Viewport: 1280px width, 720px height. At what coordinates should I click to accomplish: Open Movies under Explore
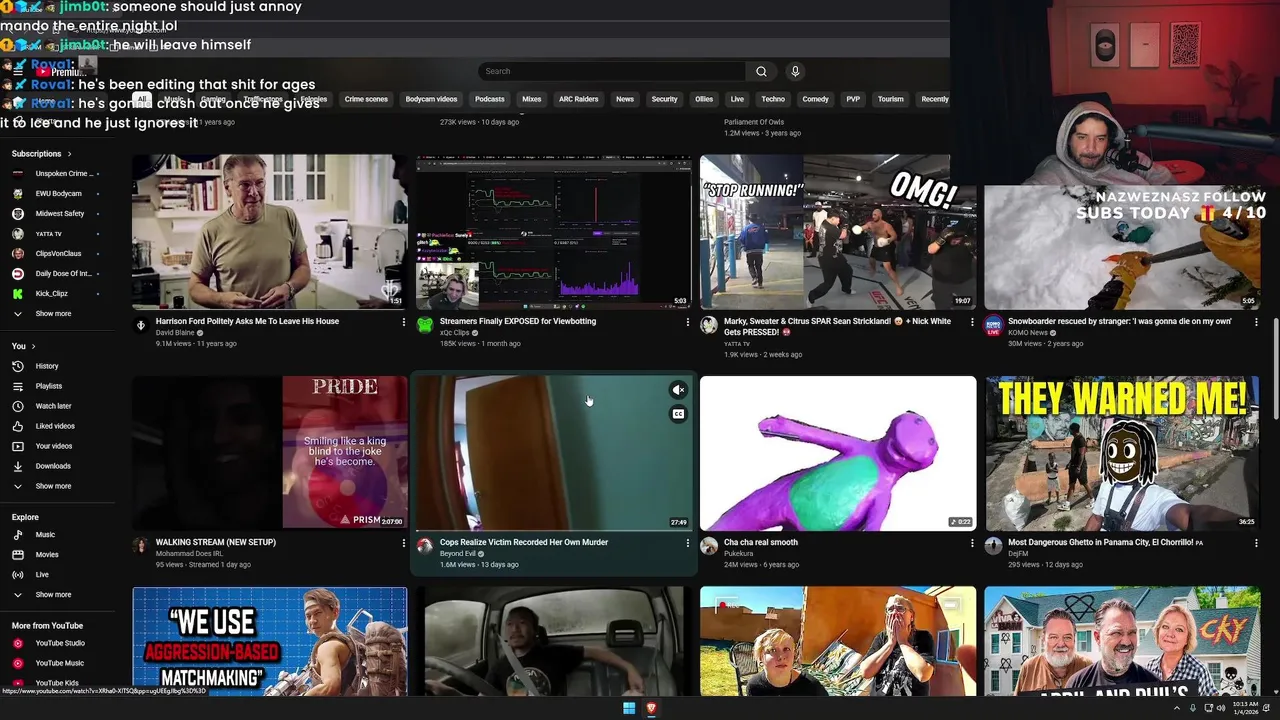[x=47, y=555]
